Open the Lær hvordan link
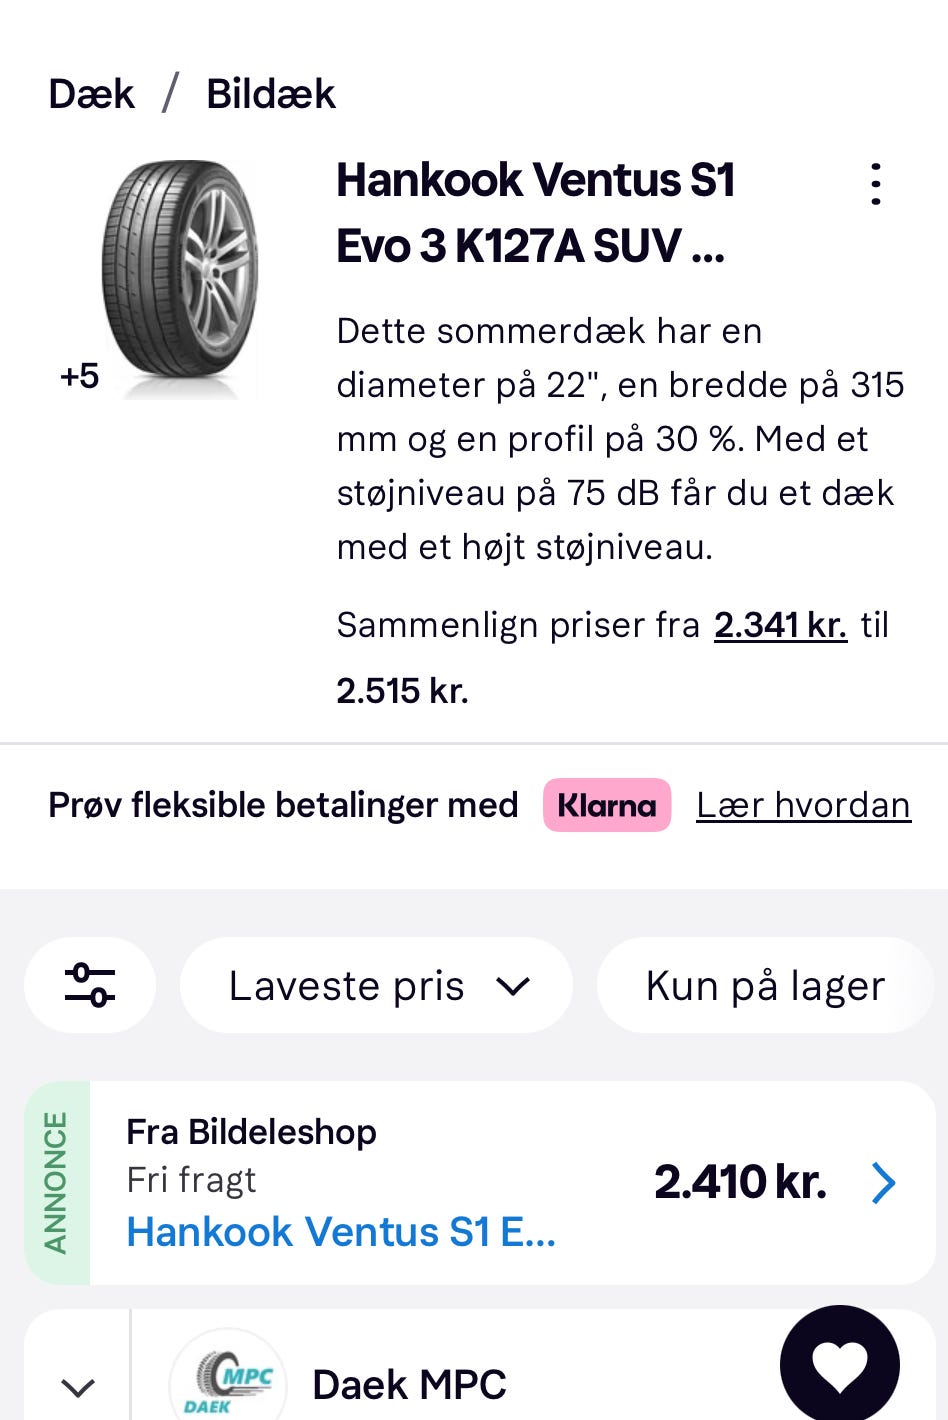The height and width of the screenshot is (1420, 948). click(803, 805)
